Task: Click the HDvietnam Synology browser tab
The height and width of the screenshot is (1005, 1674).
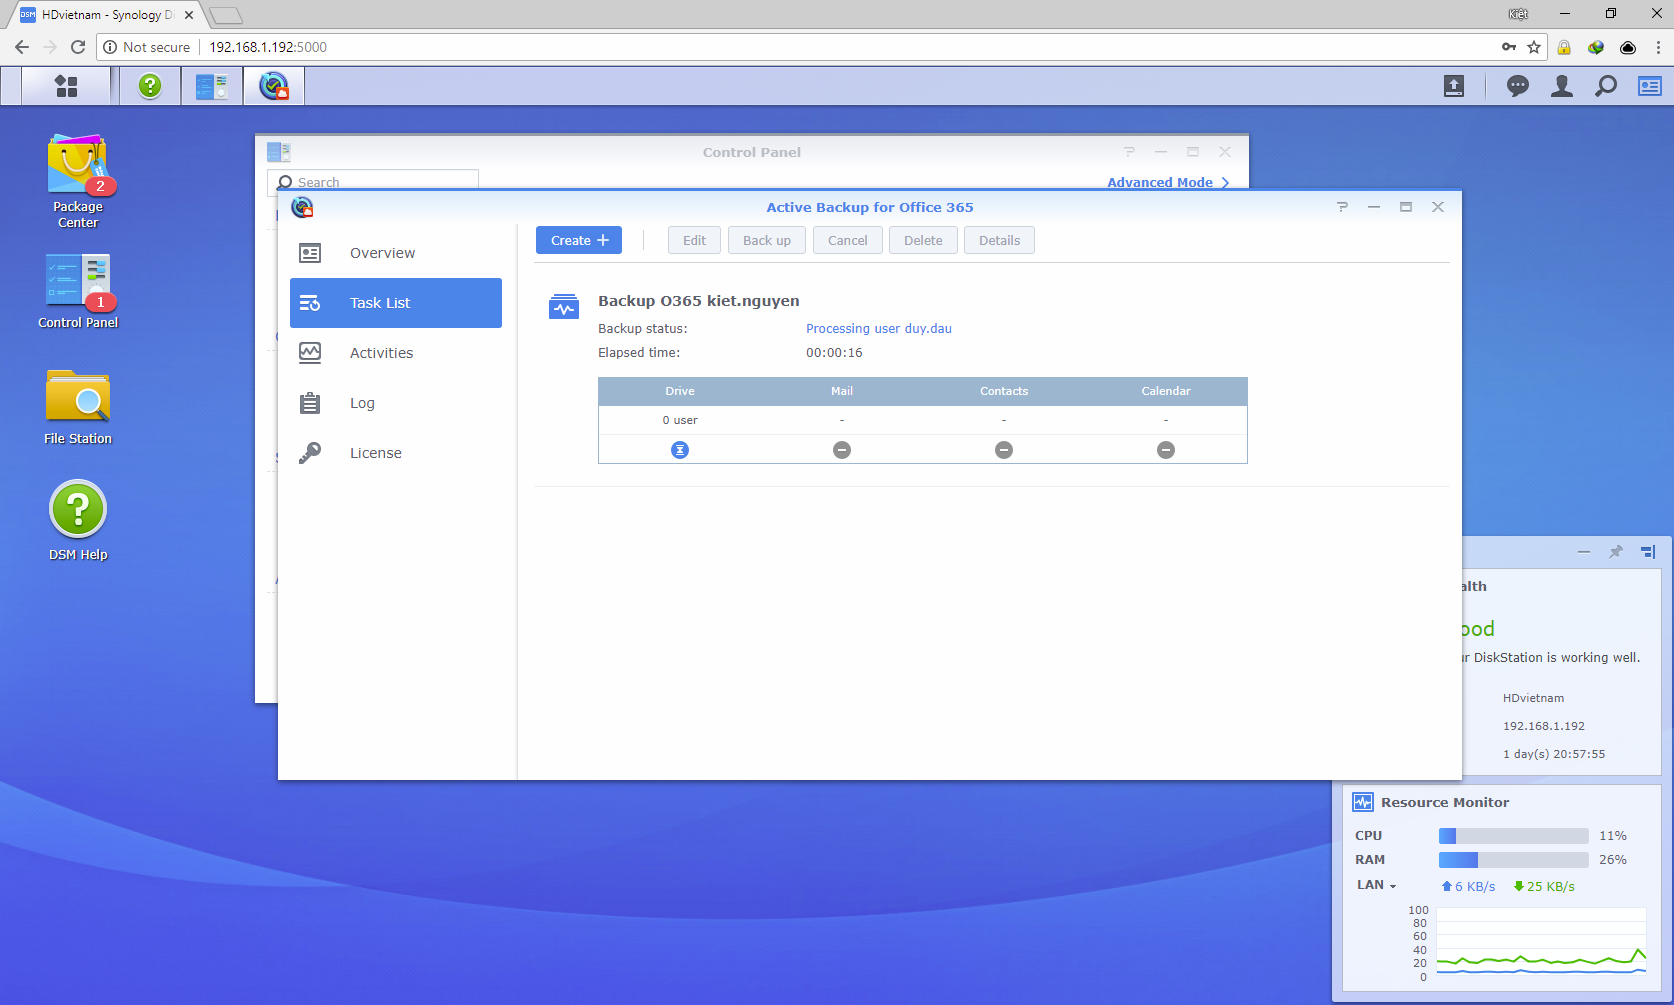Action: click(x=105, y=15)
